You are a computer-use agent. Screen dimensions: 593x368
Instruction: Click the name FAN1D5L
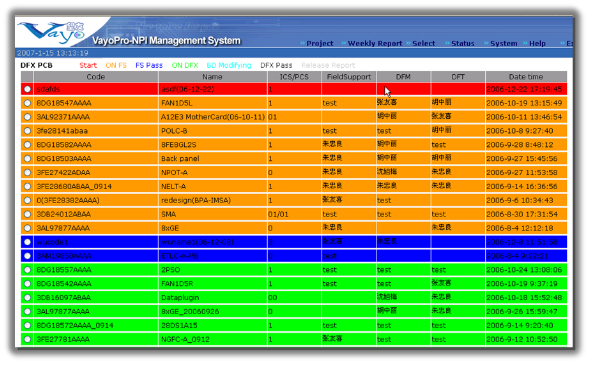177,103
